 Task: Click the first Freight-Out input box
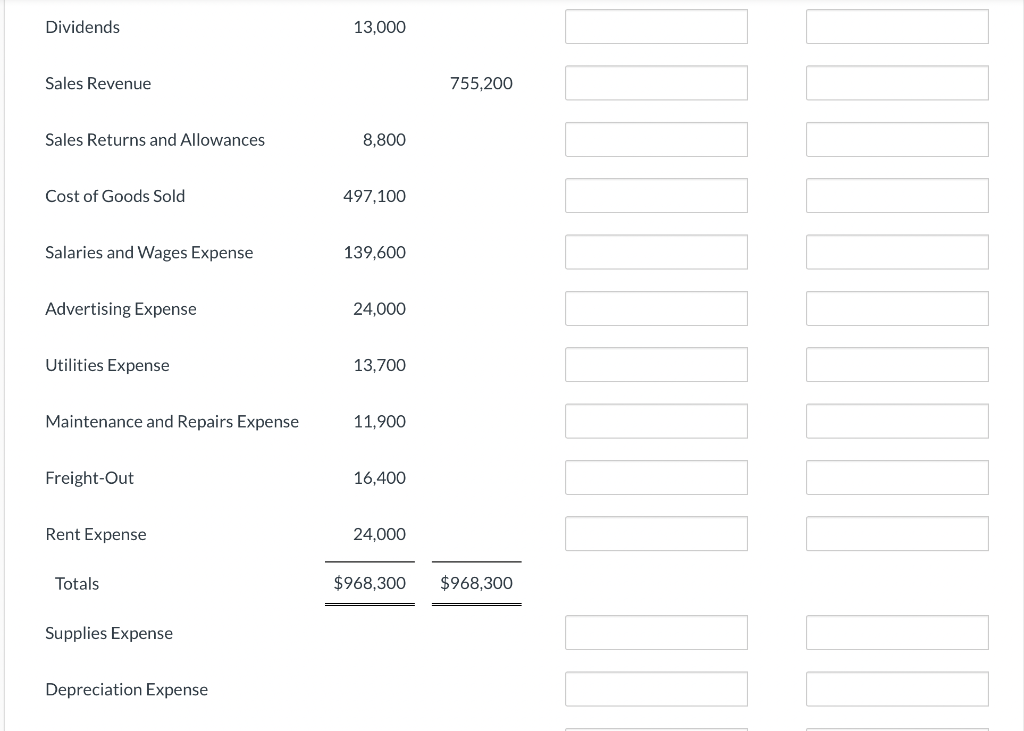(x=656, y=477)
